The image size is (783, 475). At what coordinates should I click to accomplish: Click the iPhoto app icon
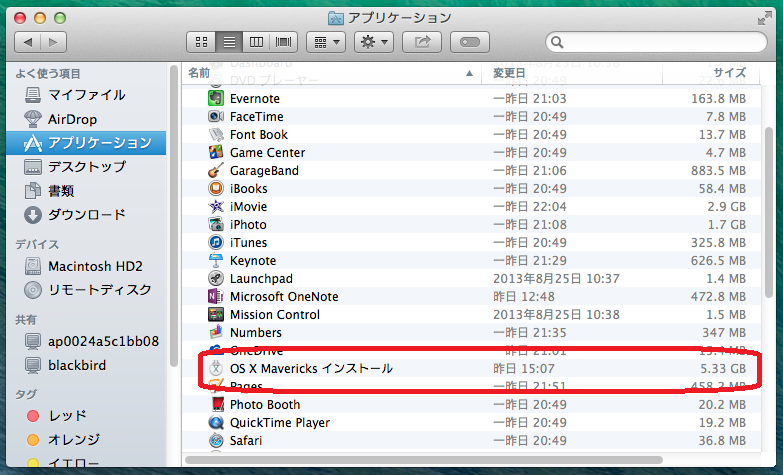click(x=216, y=224)
